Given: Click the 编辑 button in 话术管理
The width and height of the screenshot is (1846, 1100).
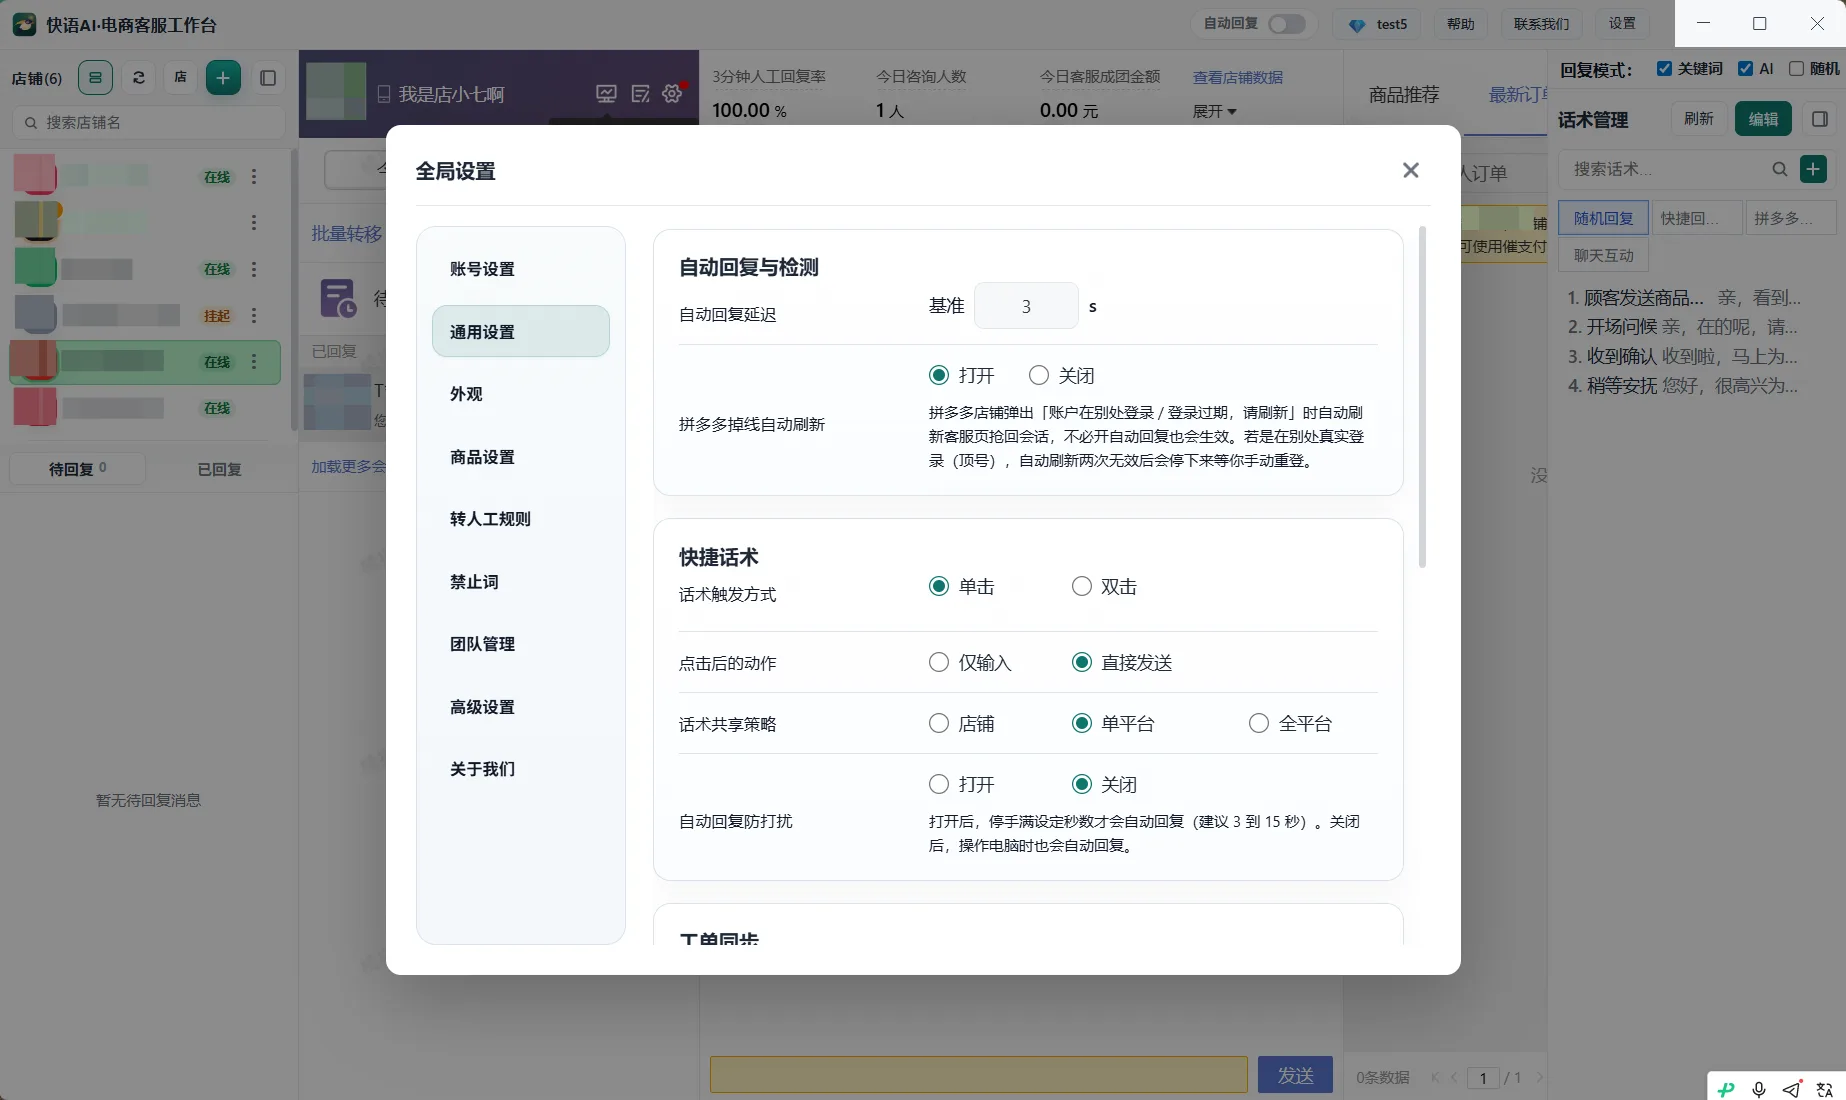Looking at the screenshot, I should coord(1763,119).
